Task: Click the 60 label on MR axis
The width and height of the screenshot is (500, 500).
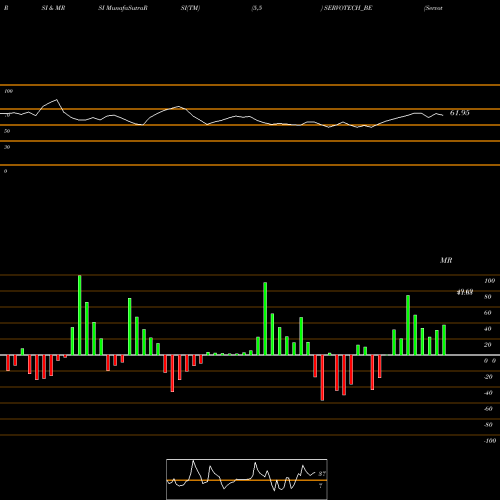Action: tap(488, 313)
